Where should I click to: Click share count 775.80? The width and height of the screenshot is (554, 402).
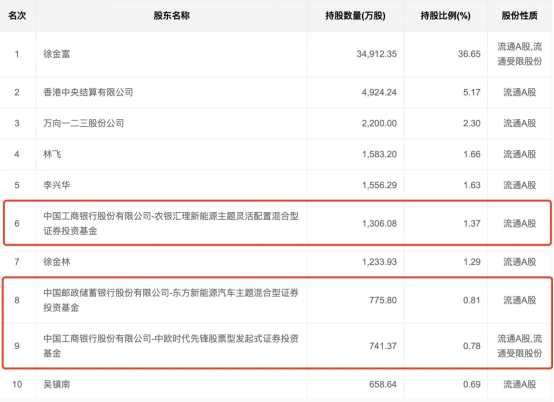click(383, 300)
